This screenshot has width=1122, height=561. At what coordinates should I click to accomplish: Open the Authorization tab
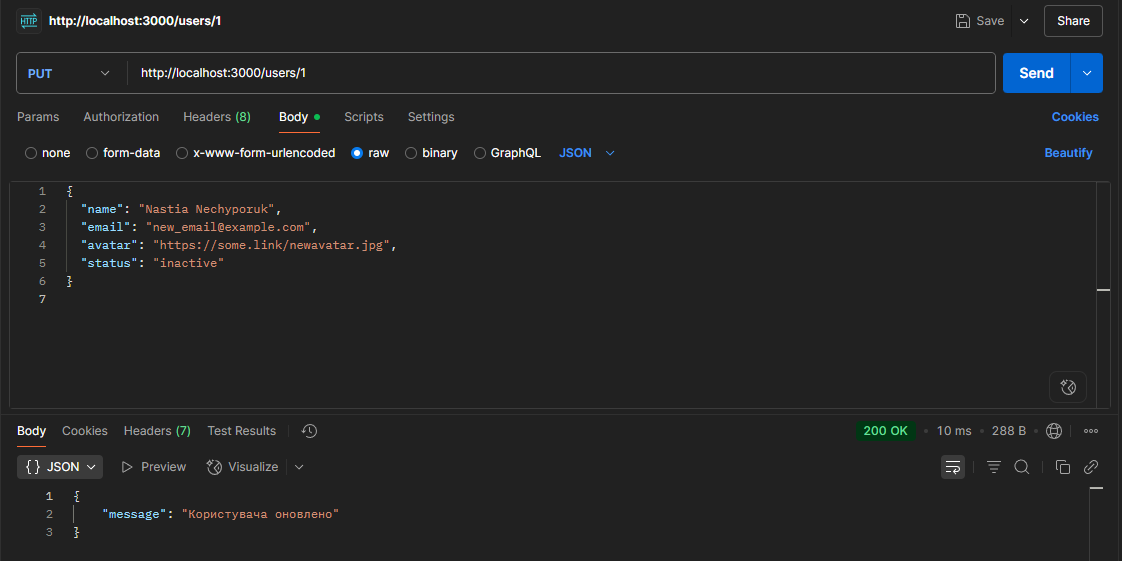(x=121, y=117)
